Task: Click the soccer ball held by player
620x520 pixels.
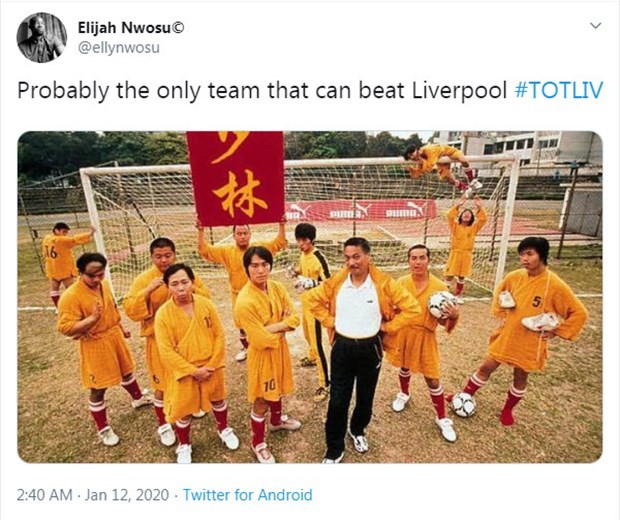Action: 441,304
